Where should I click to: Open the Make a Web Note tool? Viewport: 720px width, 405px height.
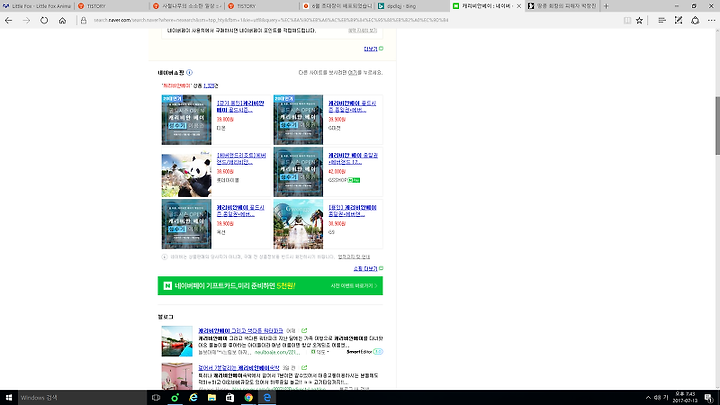click(x=678, y=20)
